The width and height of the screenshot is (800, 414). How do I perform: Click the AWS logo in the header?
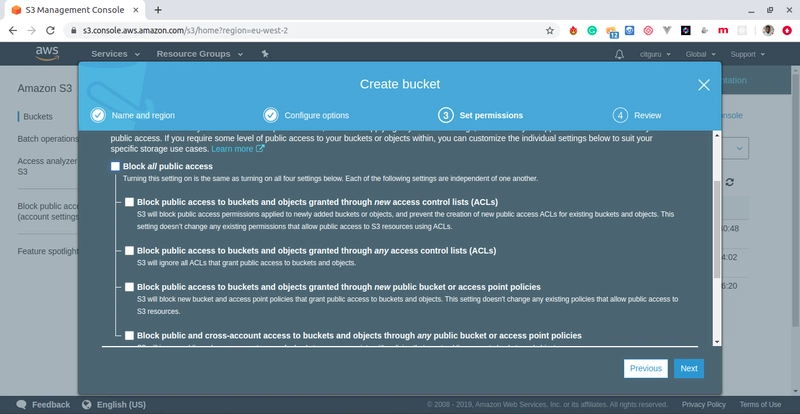pyautogui.click(x=47, y=53)
